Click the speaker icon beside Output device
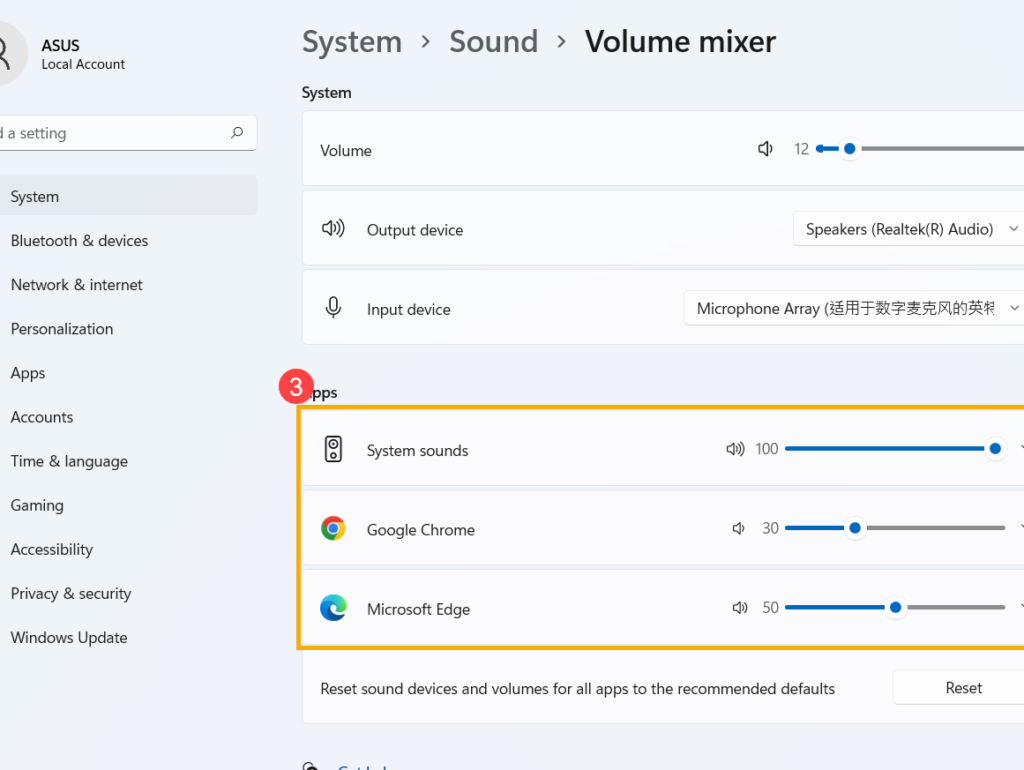 click(x=333, y=228)
